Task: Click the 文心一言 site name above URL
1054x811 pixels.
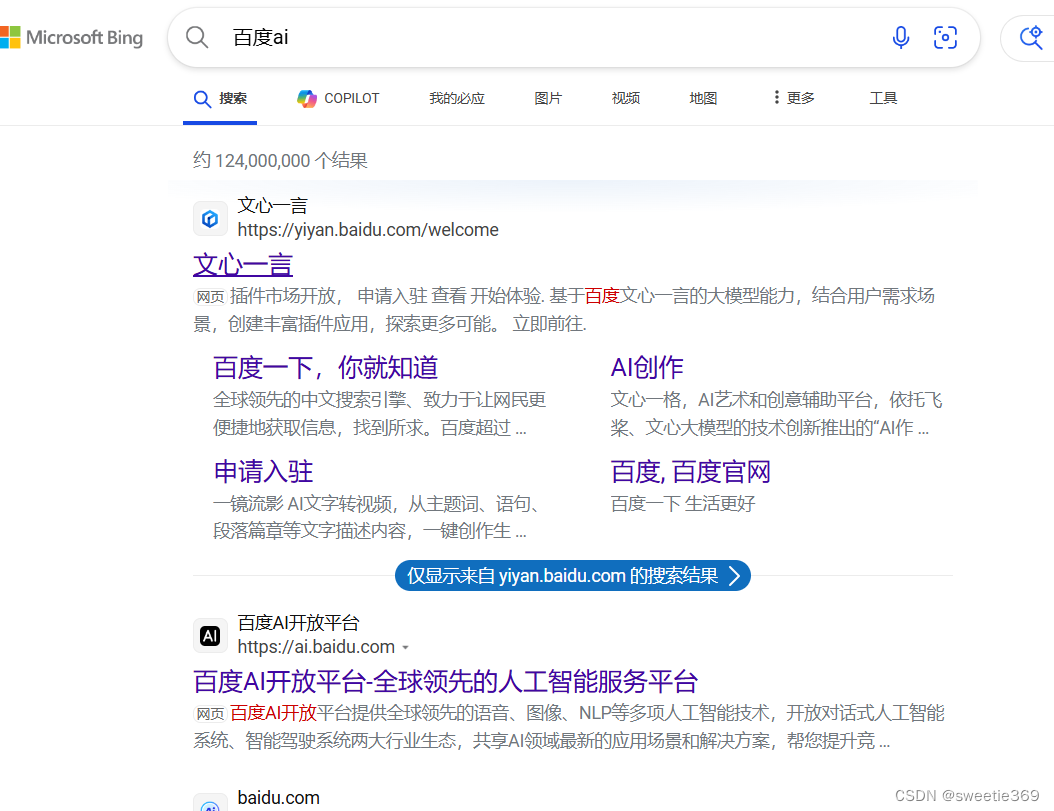Action: 272,206
